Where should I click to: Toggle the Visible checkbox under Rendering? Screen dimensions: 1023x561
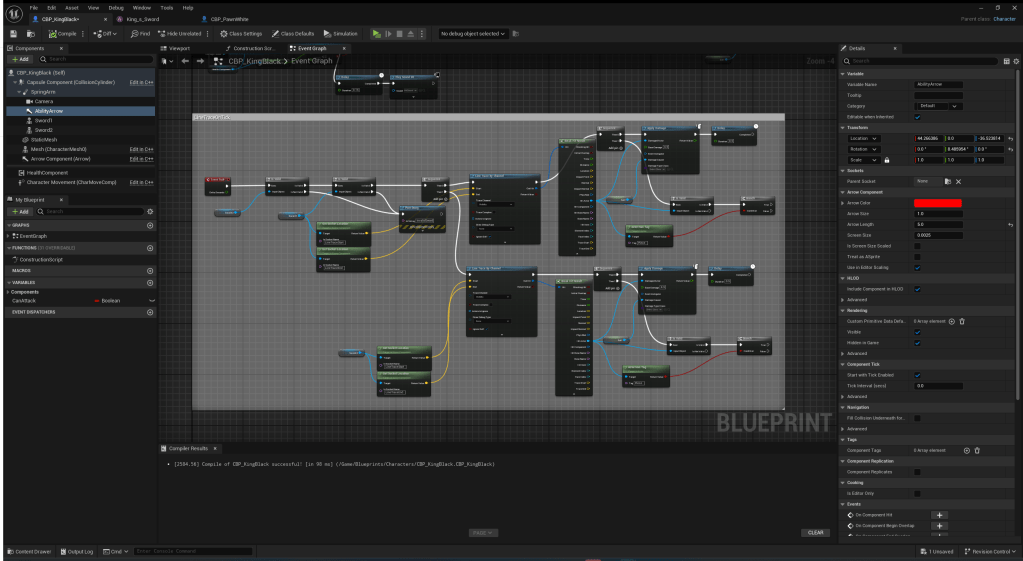917,332
